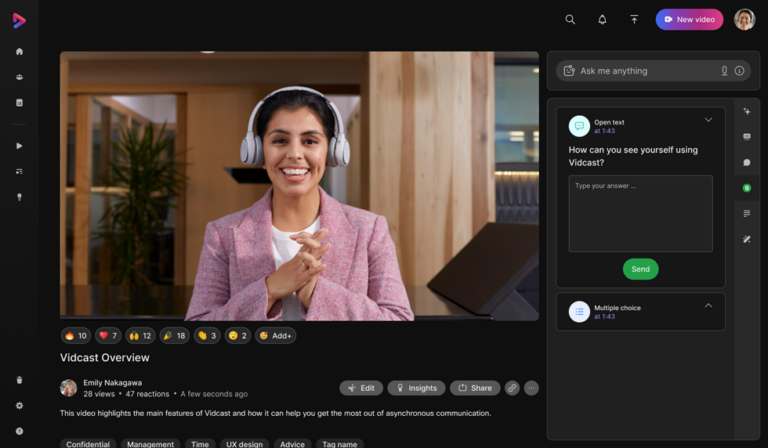Click the upload arrow icon
The width and height of the screenshot is (768, 448).
click(634, 19)
